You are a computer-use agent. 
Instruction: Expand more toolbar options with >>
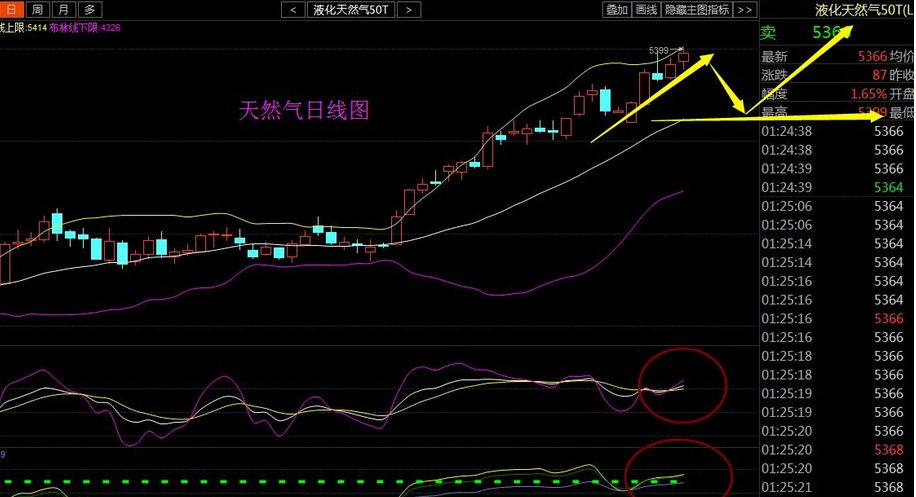745,9
